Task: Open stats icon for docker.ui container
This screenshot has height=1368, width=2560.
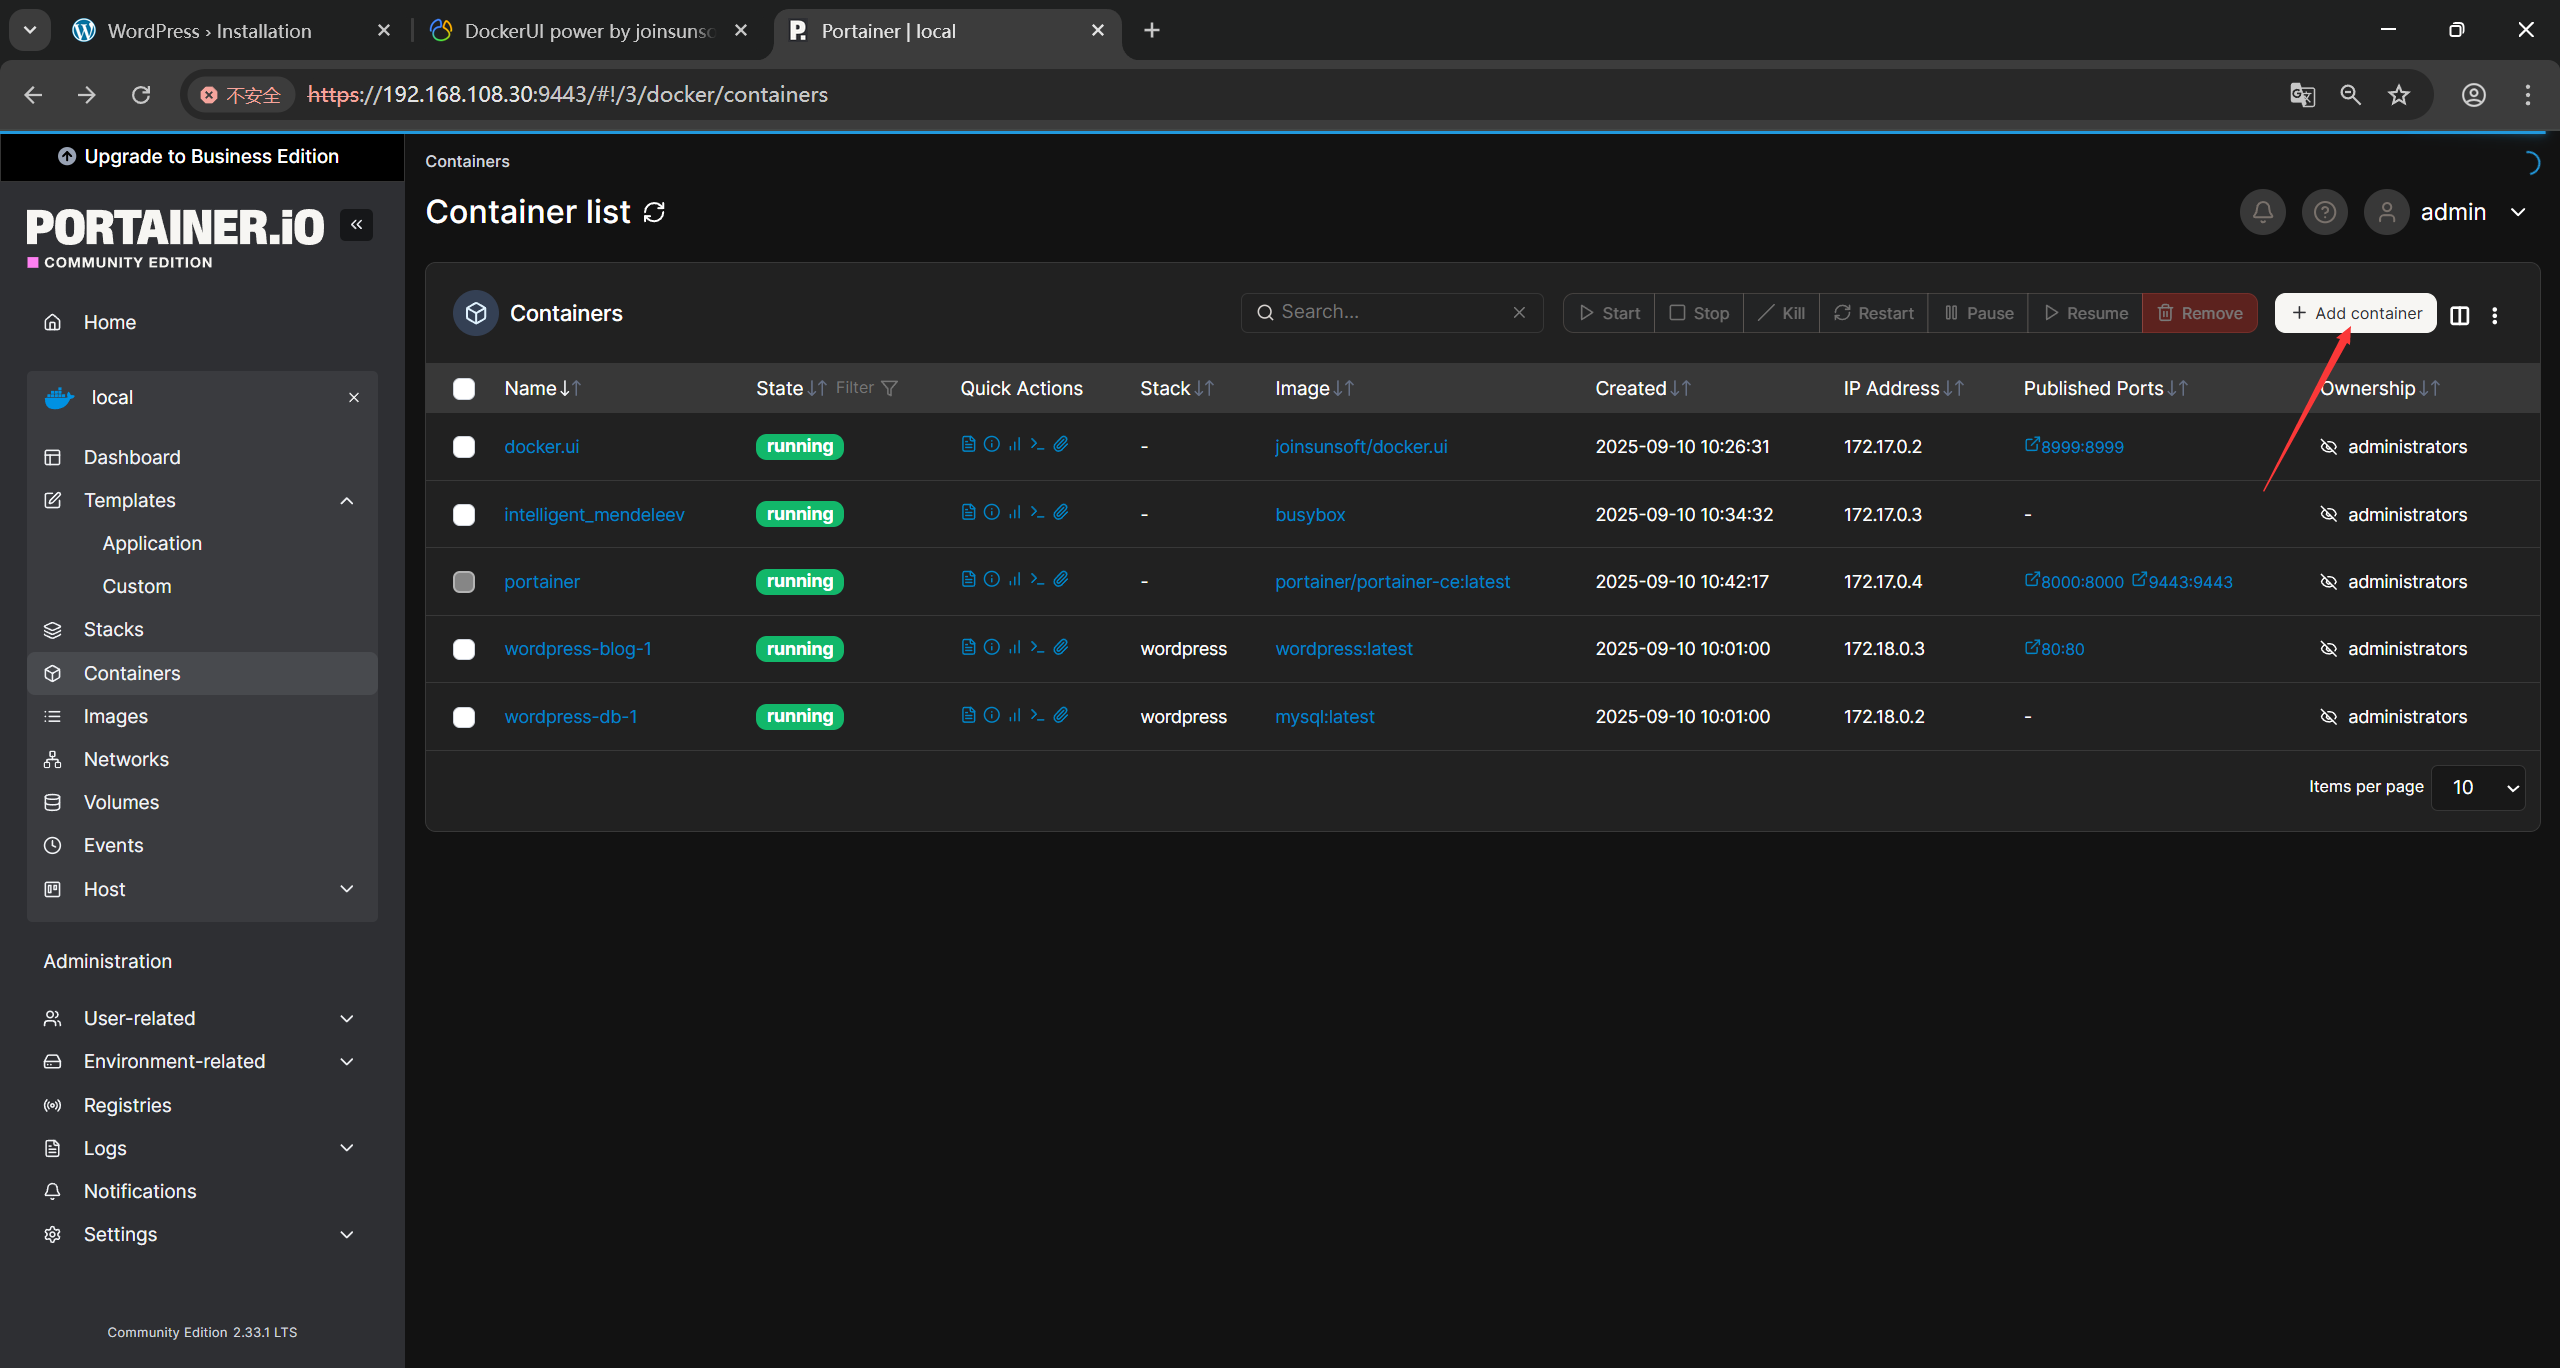Action: point(1015,444)
